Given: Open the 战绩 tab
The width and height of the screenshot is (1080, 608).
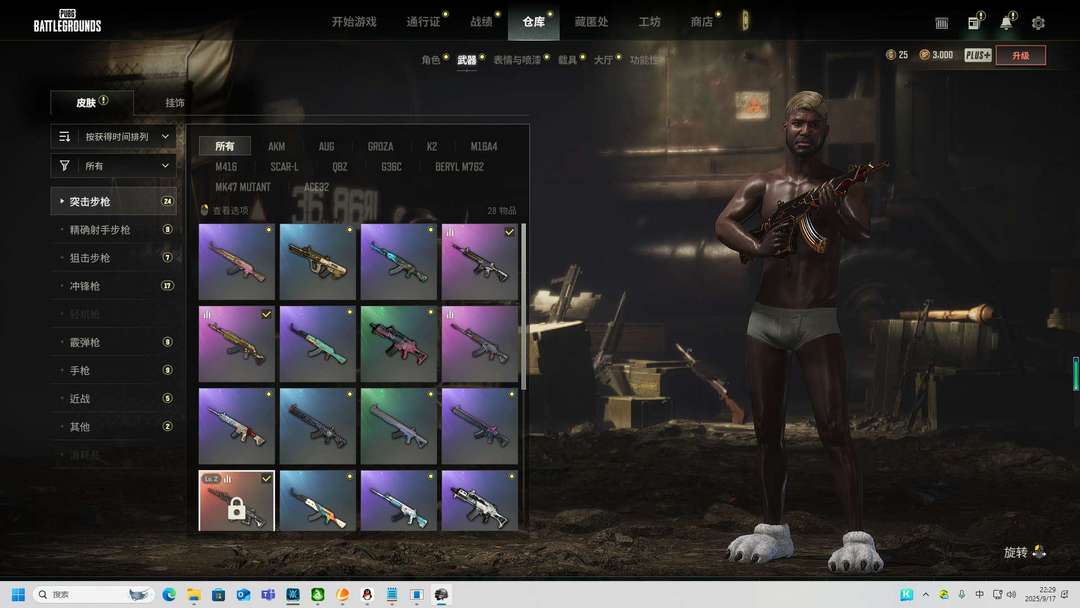Looking at the screenshot, I should (481, 22).
